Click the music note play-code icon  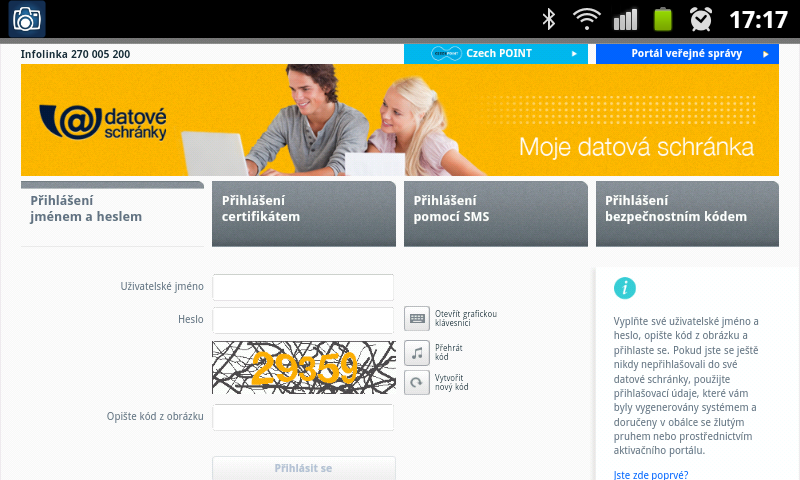(416, 352)
